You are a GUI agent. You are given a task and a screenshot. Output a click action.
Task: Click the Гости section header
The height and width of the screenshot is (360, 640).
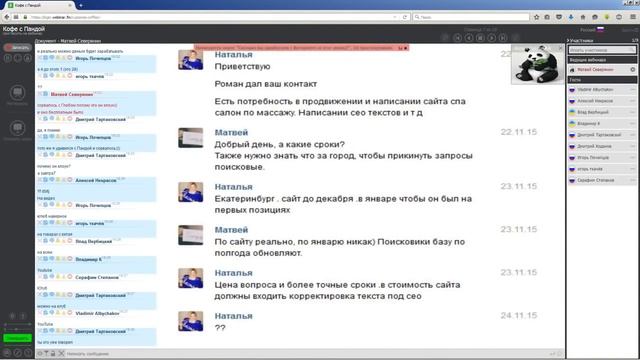[x=602, y=80]
